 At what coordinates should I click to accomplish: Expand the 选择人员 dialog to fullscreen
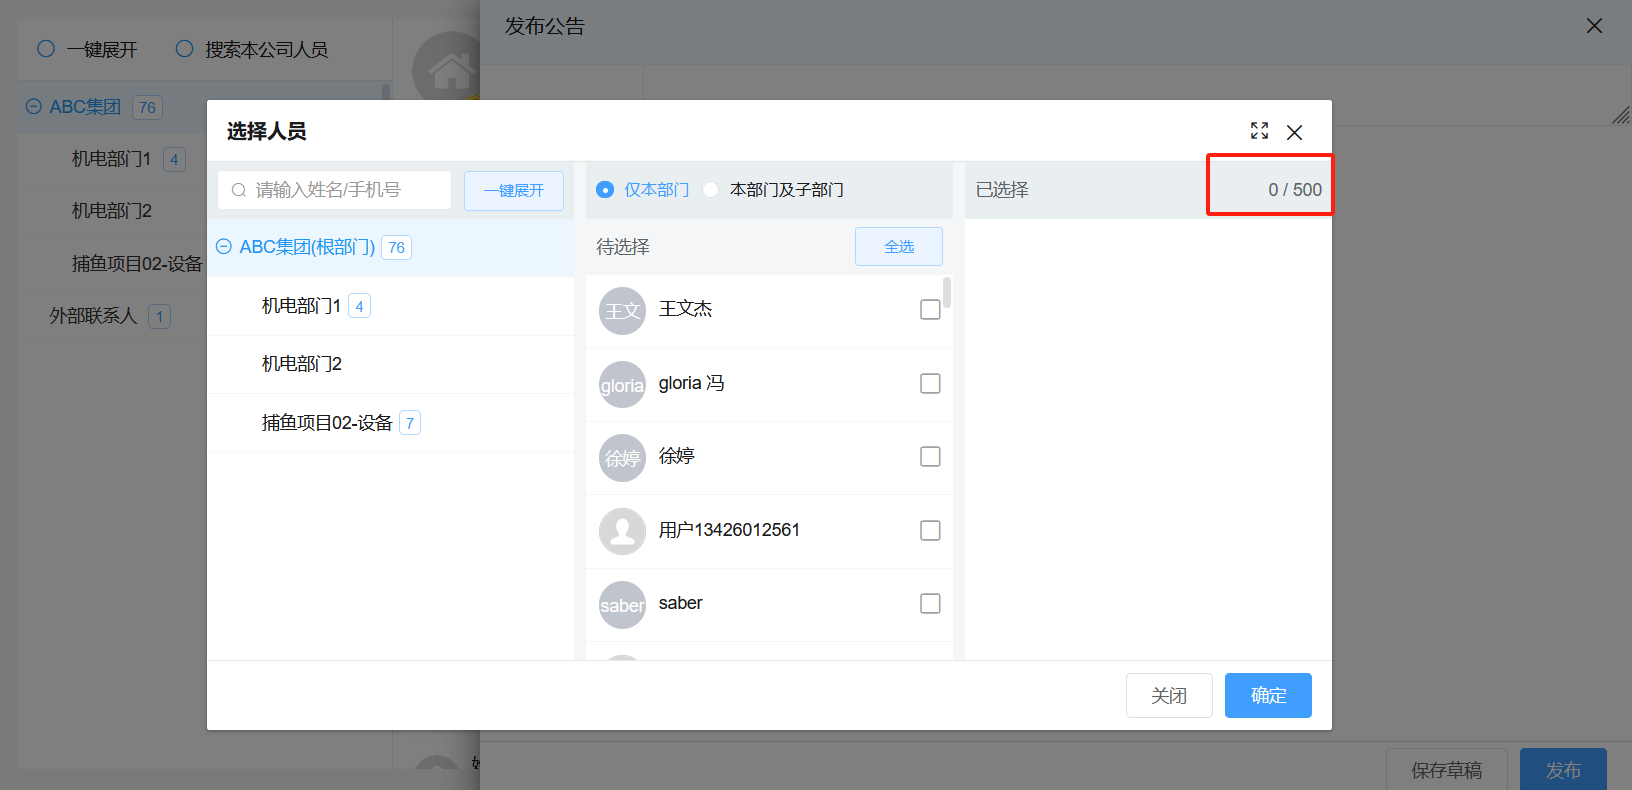(x=1259, y=131)
